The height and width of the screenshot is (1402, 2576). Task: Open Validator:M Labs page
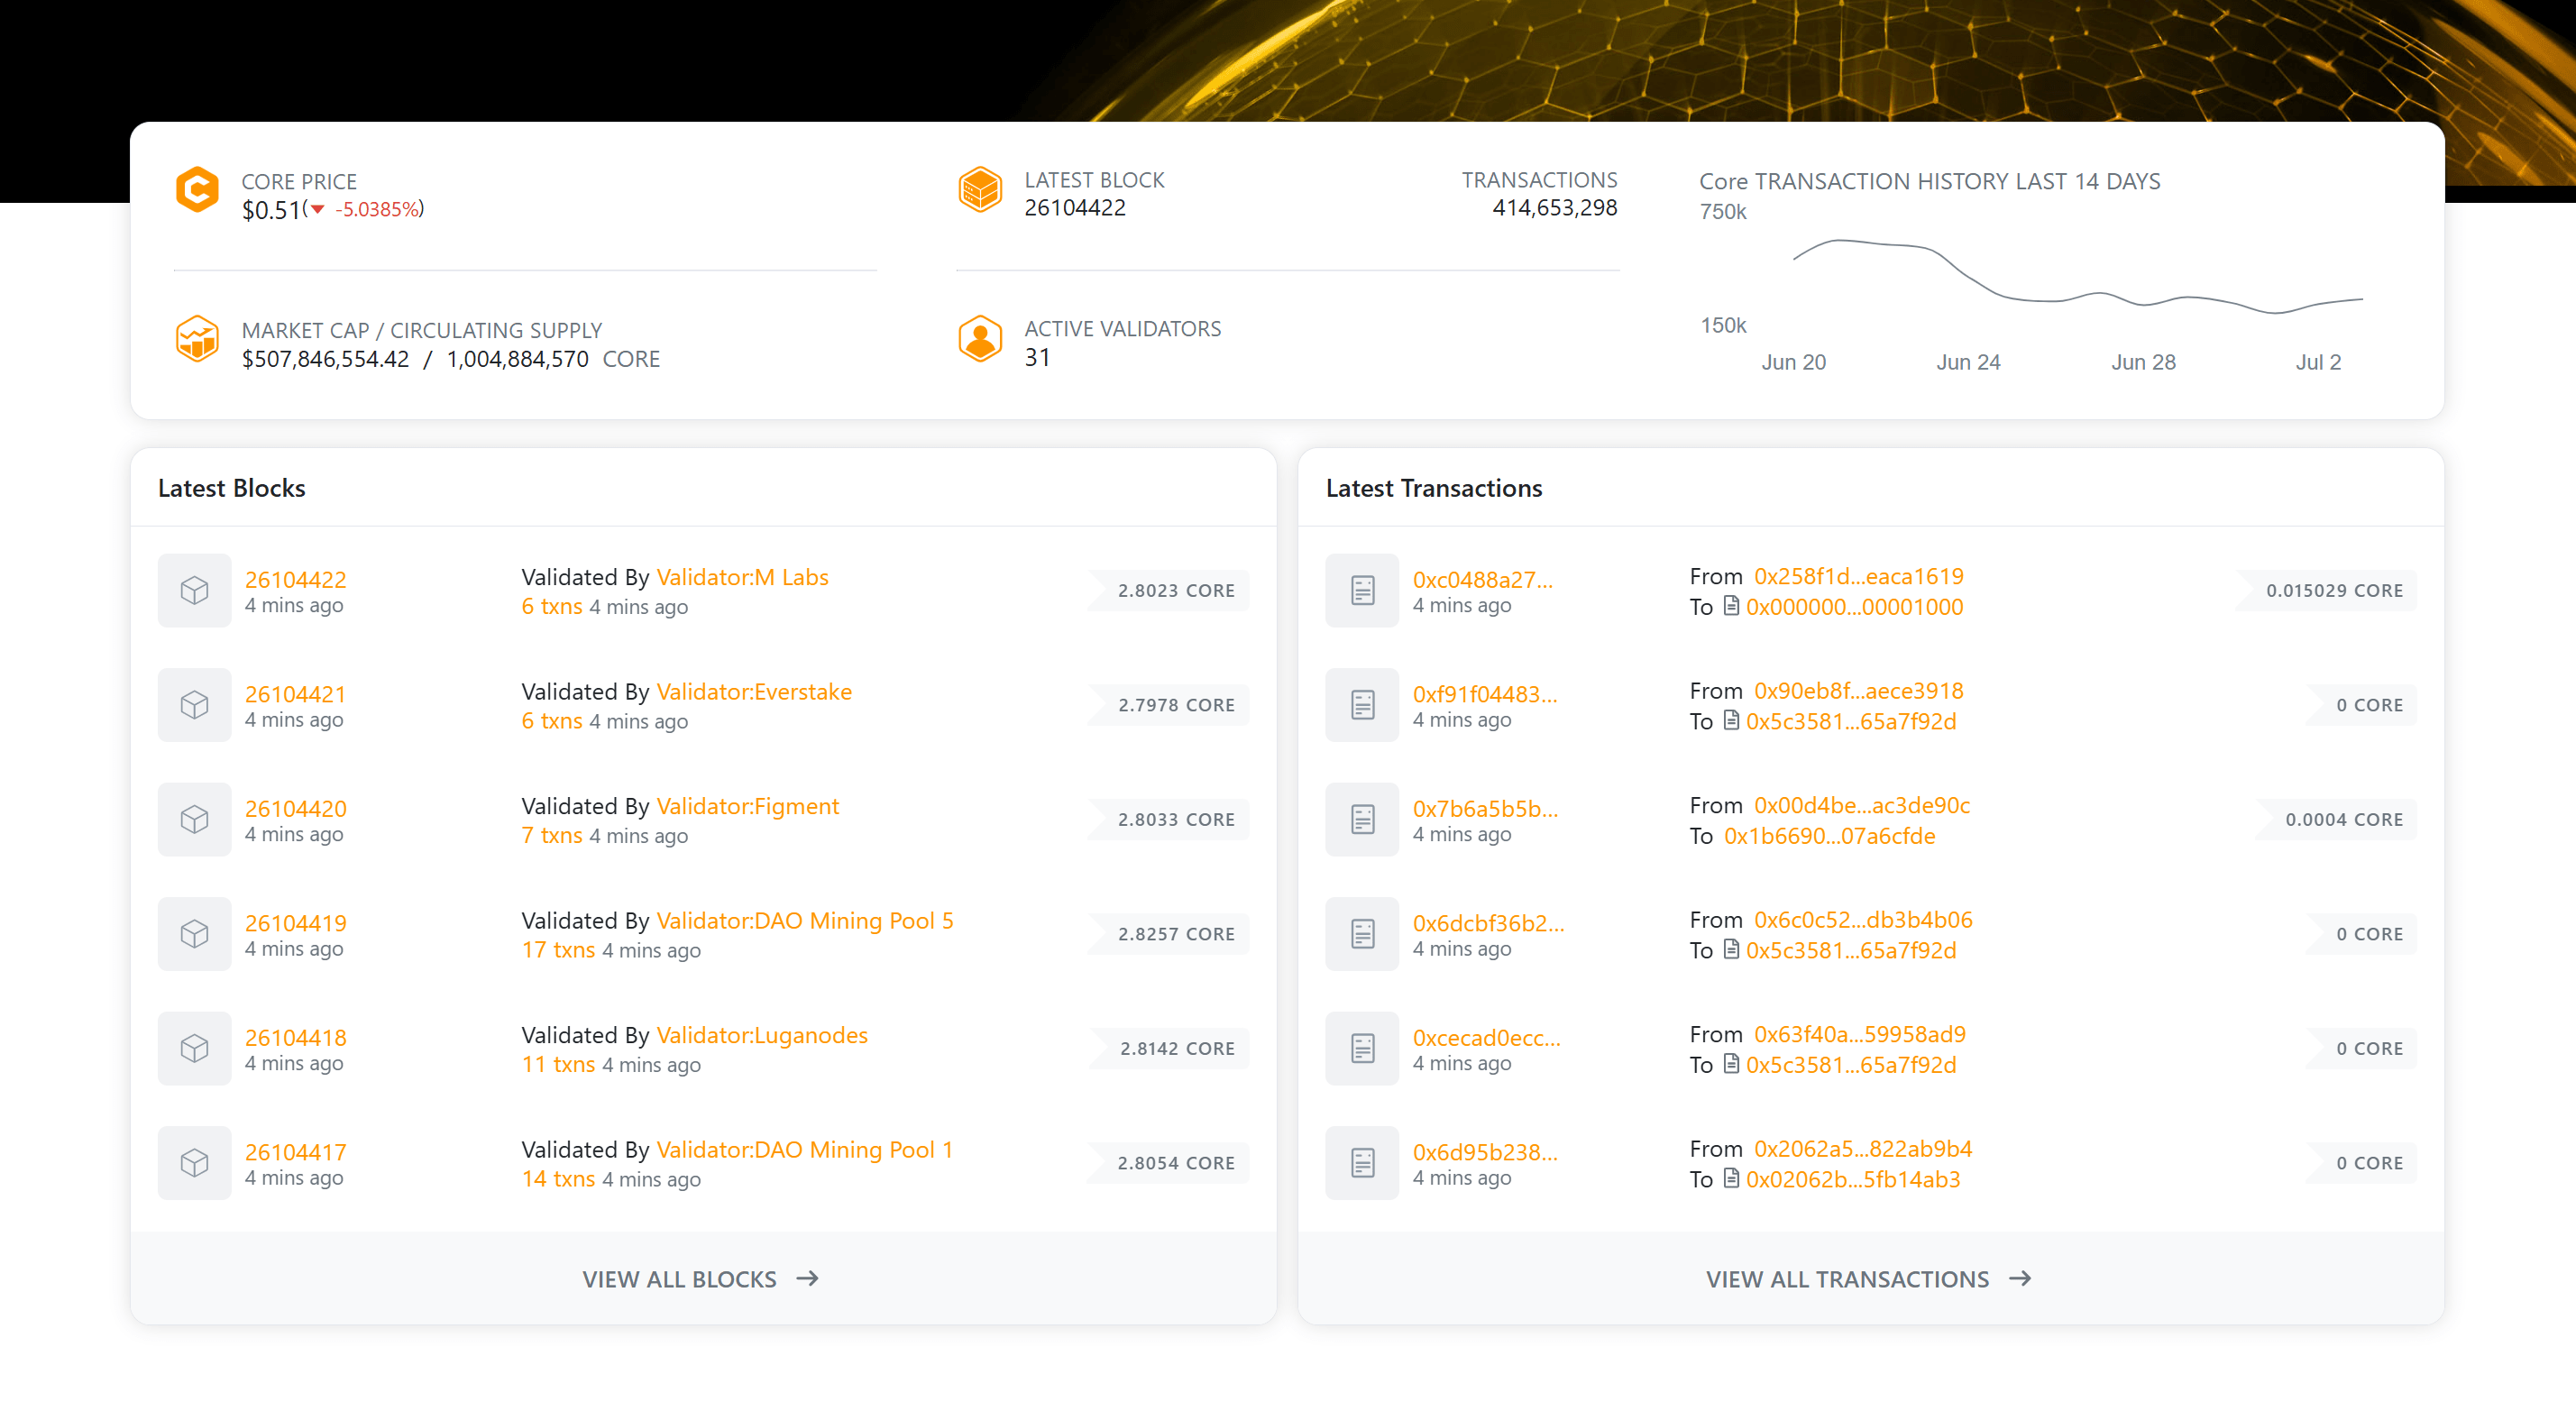(x=742, y=577)
